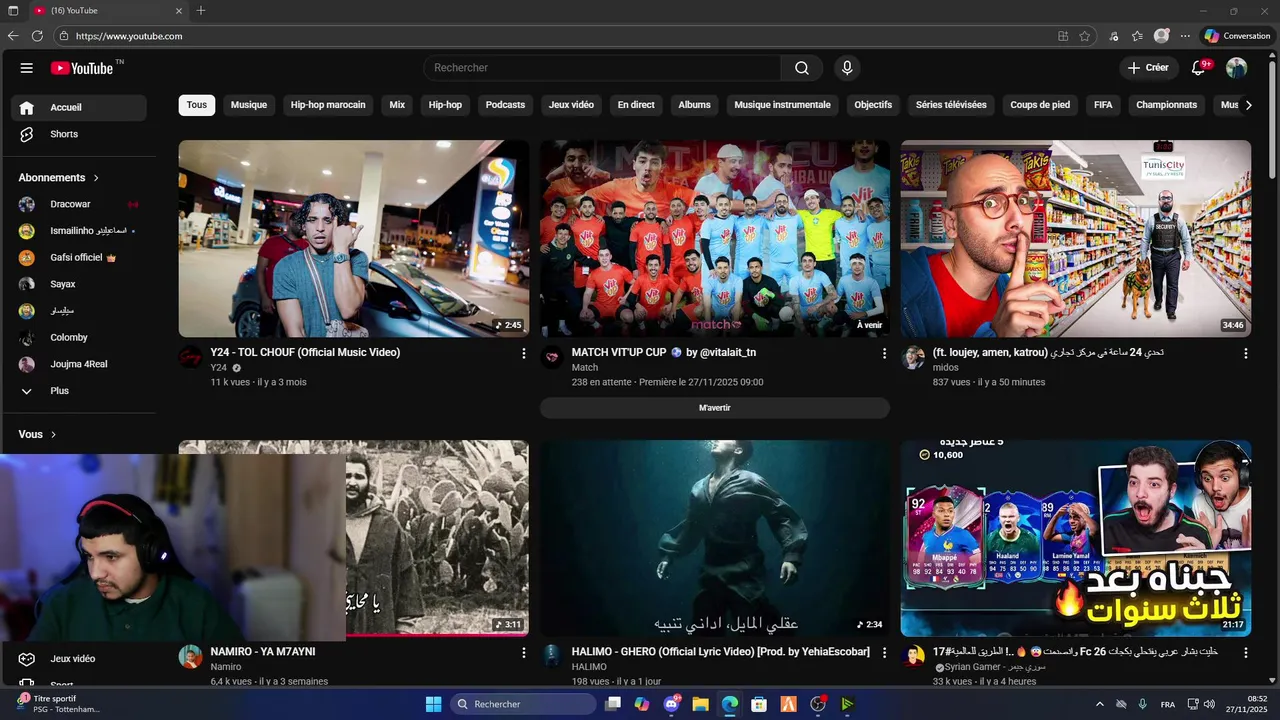Expand Plus to show more subscriptions
Image resolution: width=1280 pixels, height=720 pixels.
[x=79, y=391]
